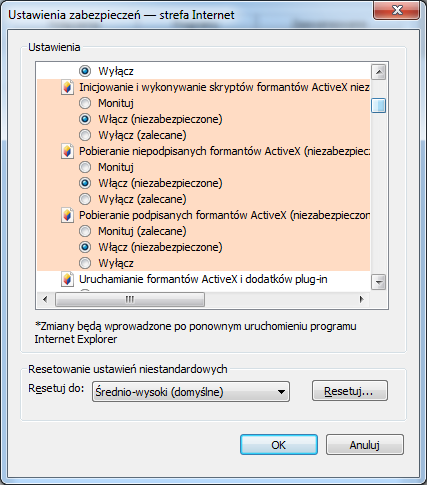Click icon next to Pobieranie niepodpisanych formantów ActiveX

[x=67, y=151]
